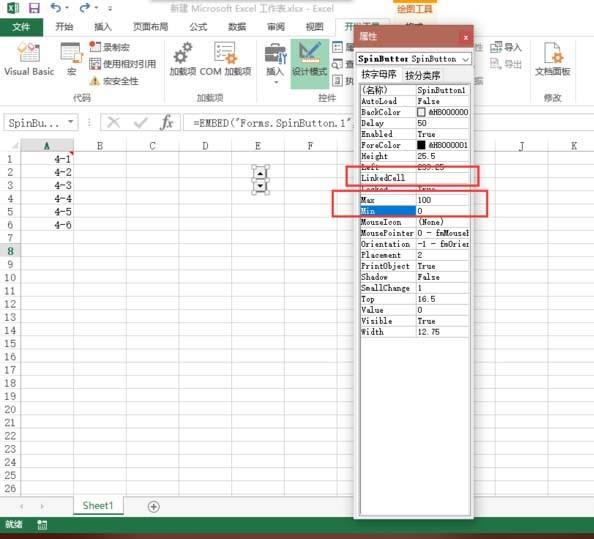The image size is (594, 539).
Task: Click the Import (导入) button
Action: [x=506, y=47]
